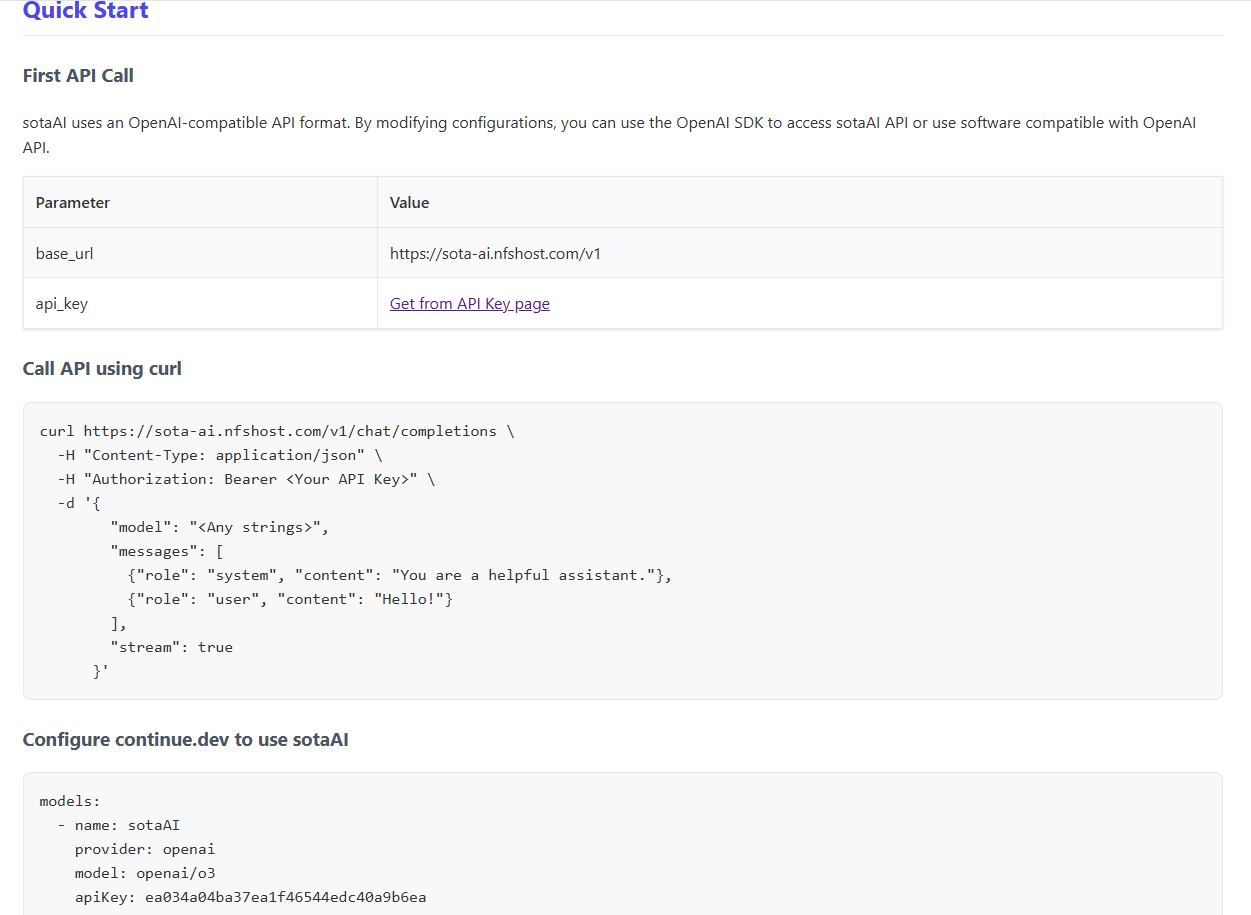
Task: Click the 'Authorization: Bearer' code line
Action: click(246, 479)
